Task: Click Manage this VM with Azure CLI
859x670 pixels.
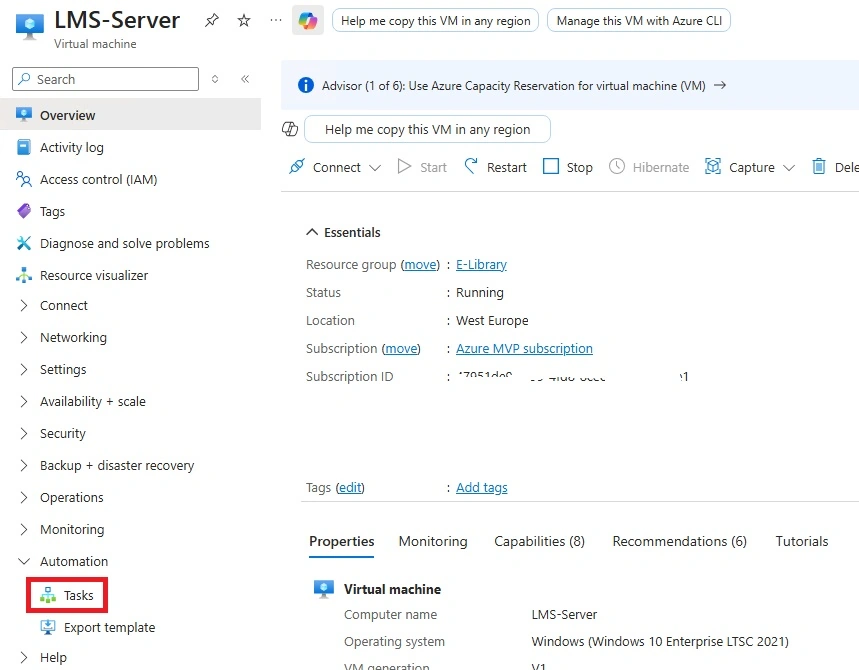Action: (639, 21)
